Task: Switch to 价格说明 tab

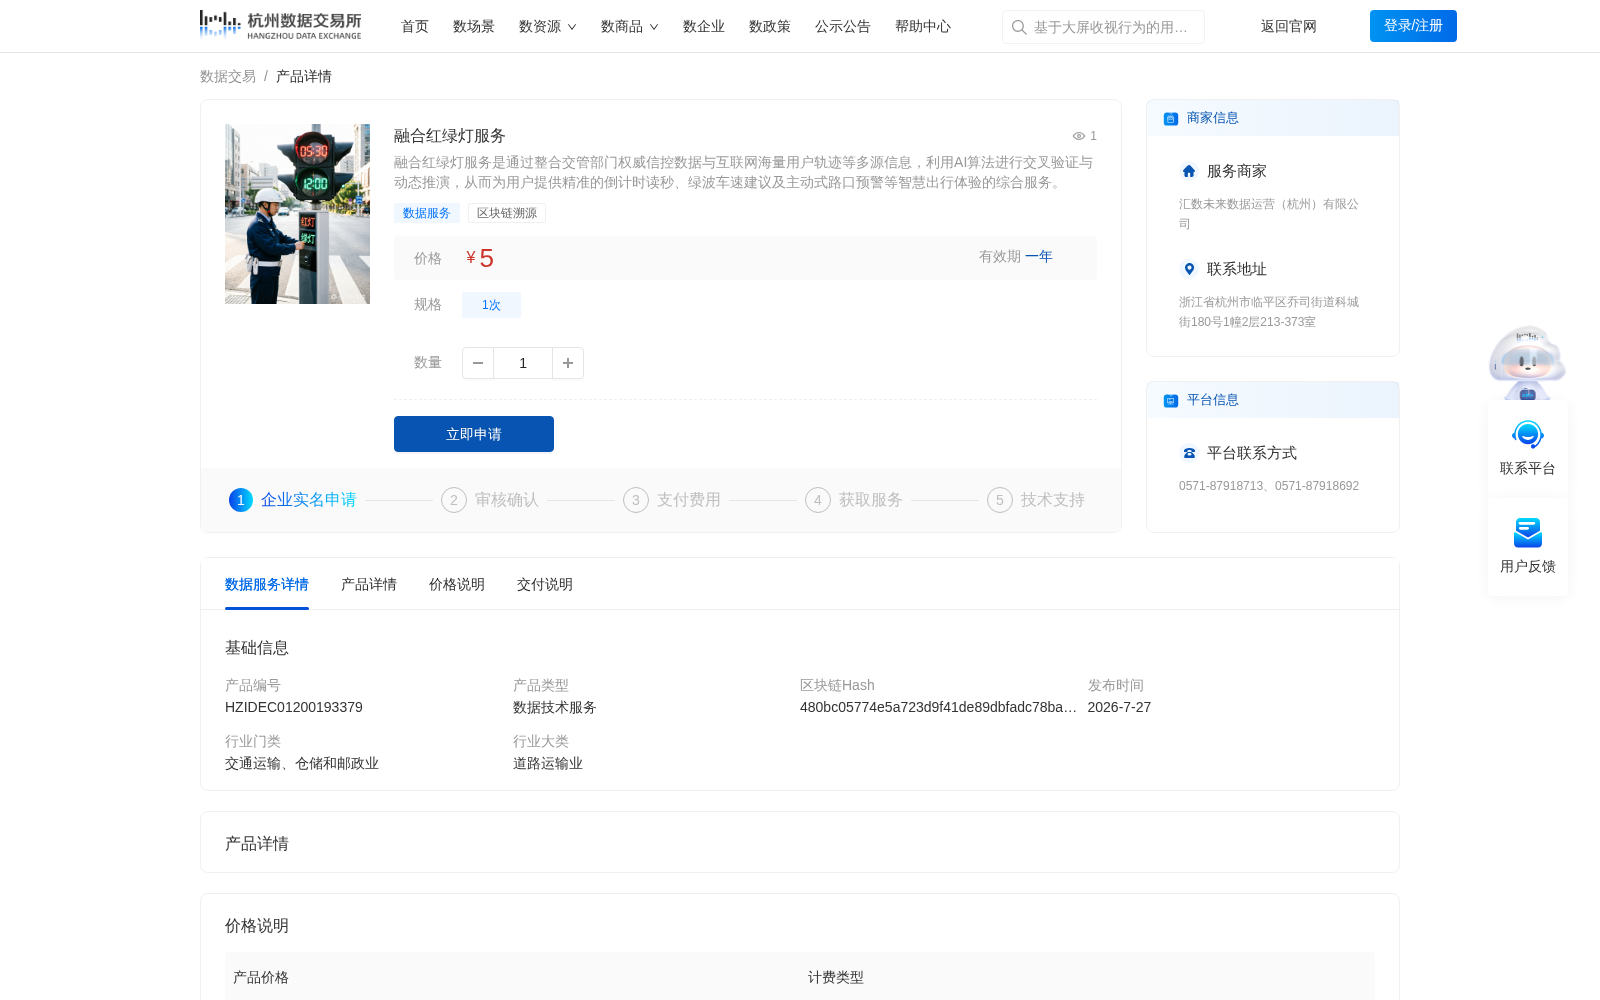Action: click(457, 584)
